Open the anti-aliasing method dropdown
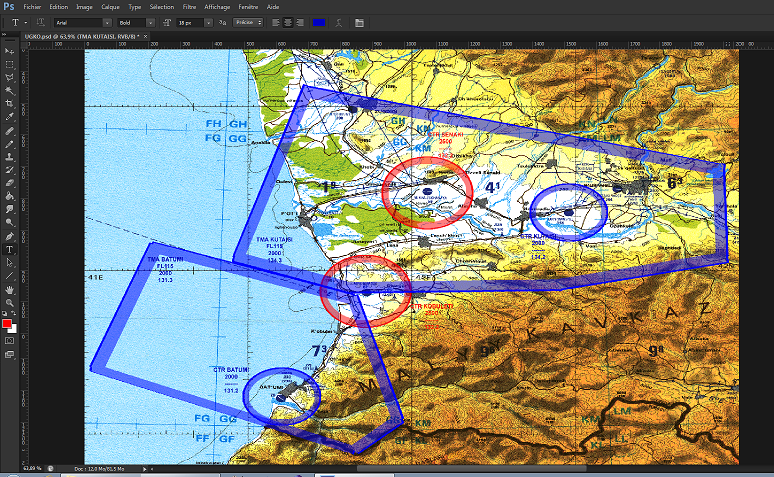The image size is (774, 477). click(248, 23)
